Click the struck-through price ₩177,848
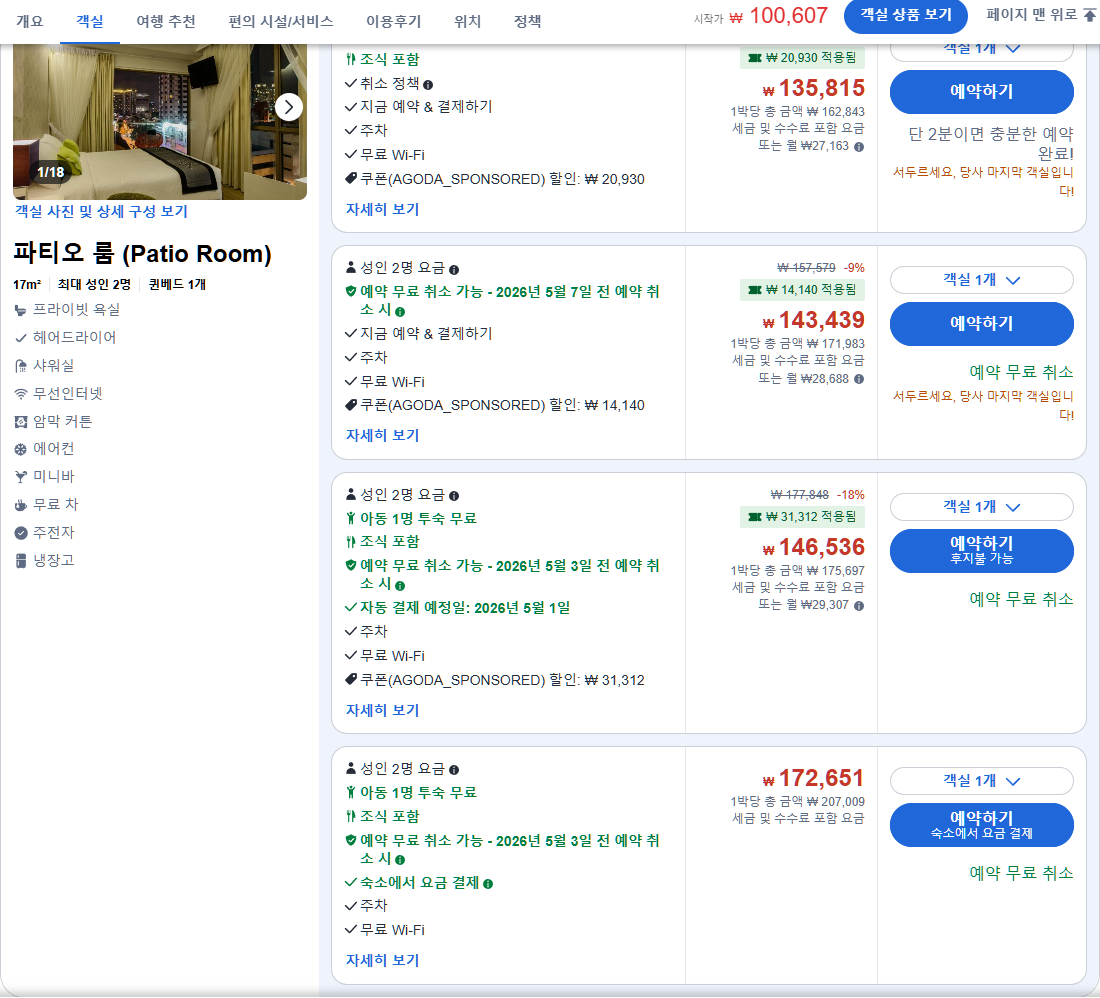The image size is (1100, 998). pyautogui.click(x=800, y=494)
